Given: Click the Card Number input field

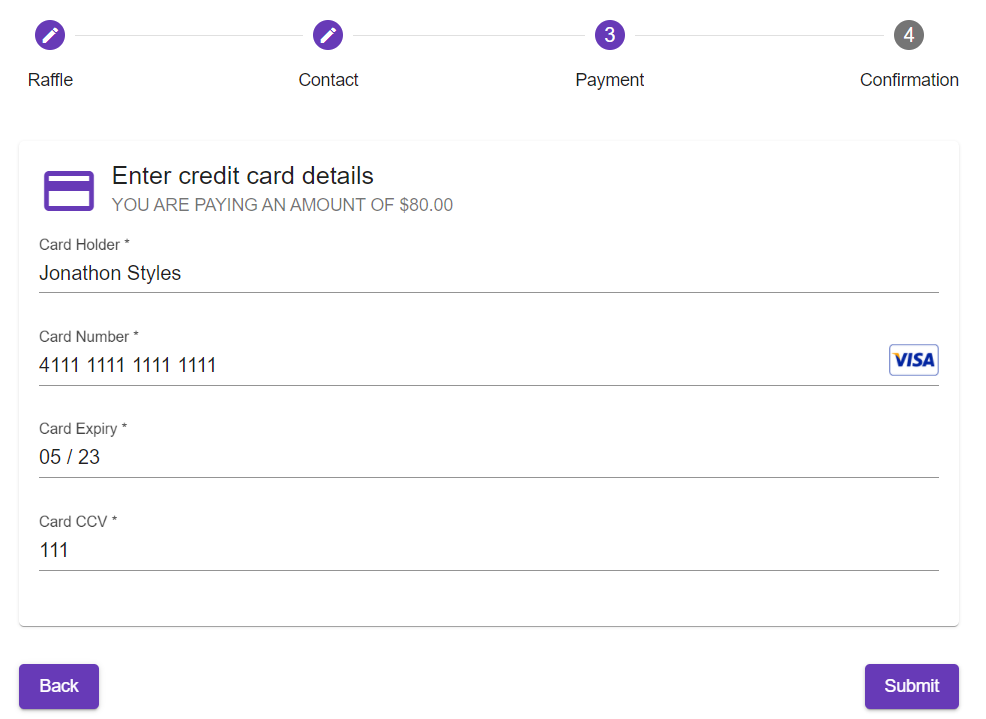Looking at the screenshot, I should (x=400, y=365).
